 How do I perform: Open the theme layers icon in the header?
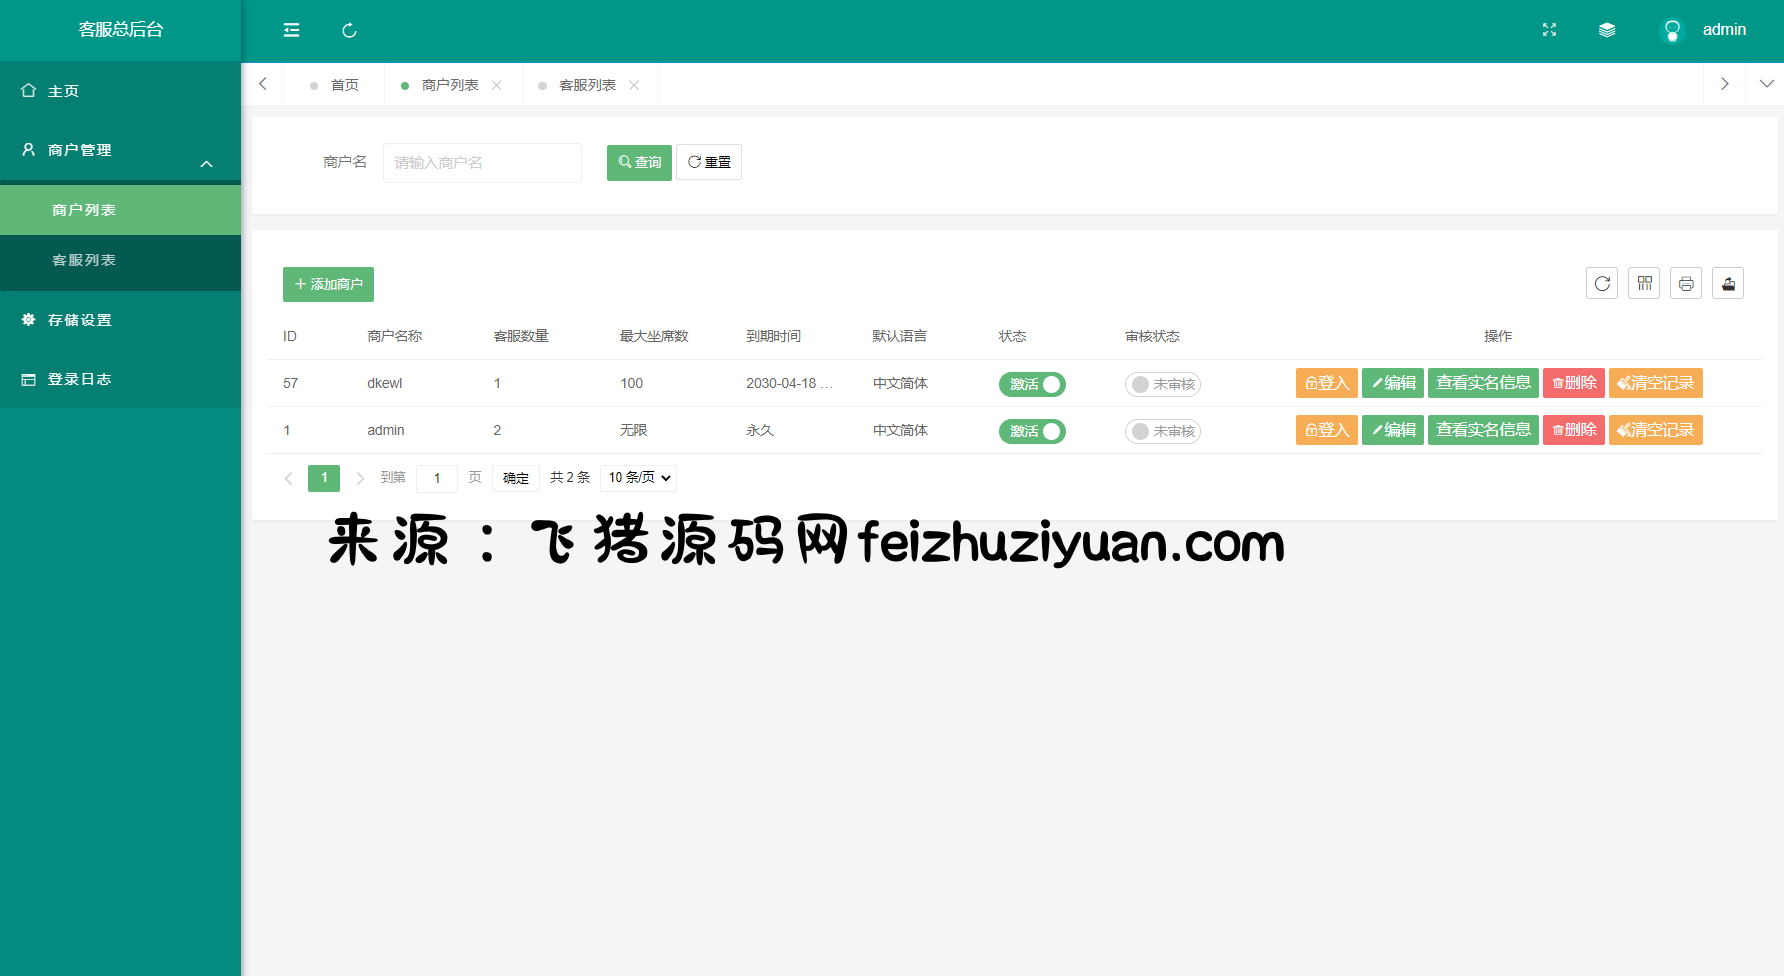coord(1607,30)
